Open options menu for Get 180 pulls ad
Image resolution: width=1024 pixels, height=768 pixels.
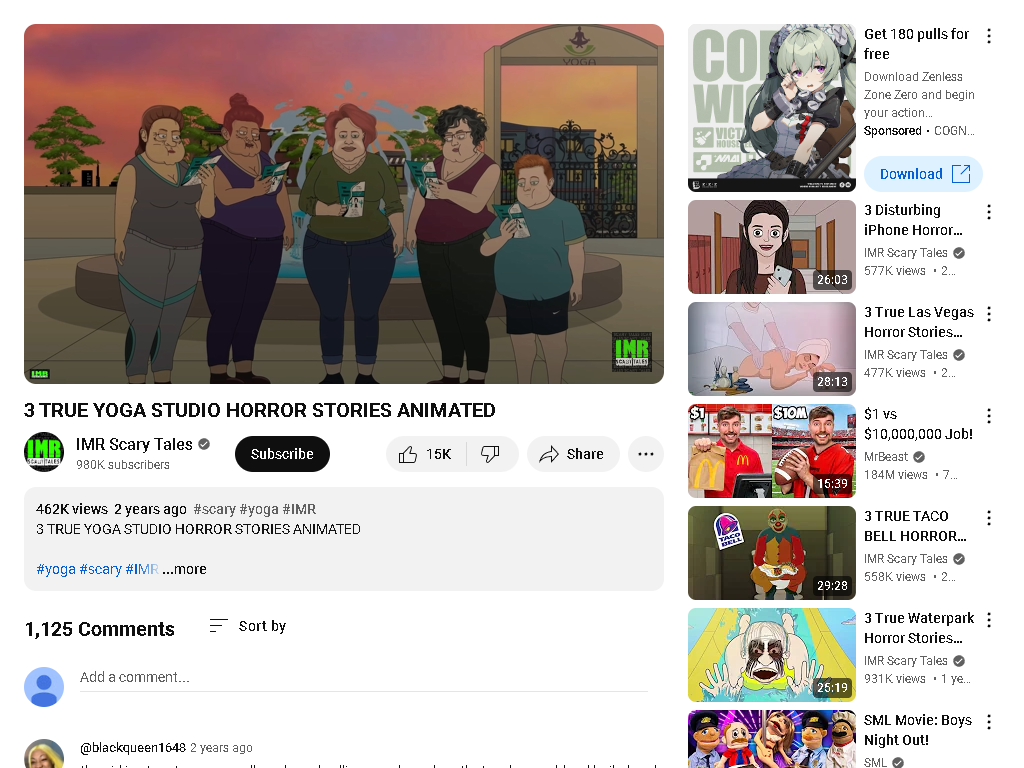(x=989, y=36)
